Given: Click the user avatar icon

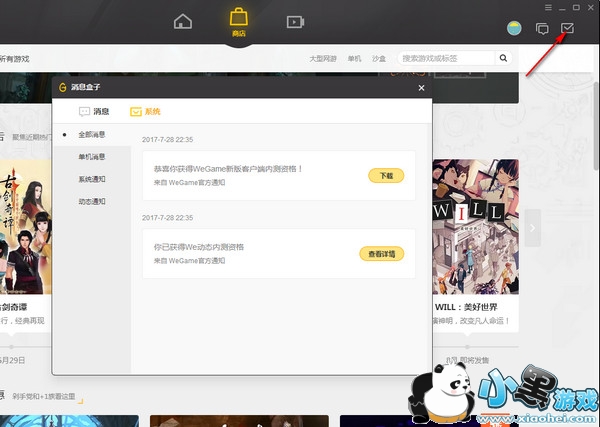Looking at the screenshot, I should 515,28.
